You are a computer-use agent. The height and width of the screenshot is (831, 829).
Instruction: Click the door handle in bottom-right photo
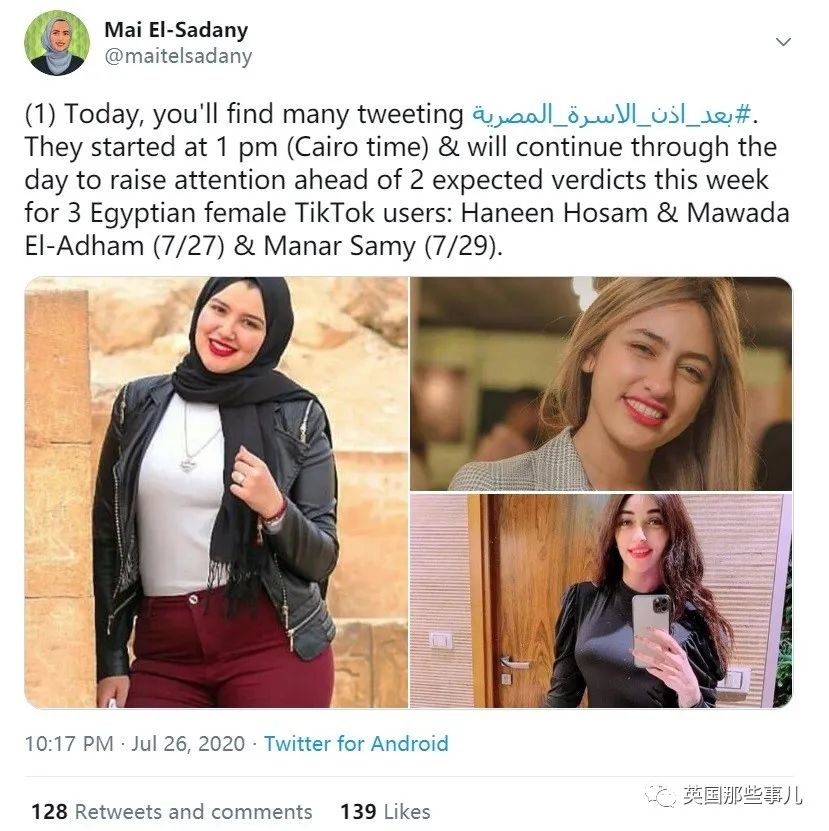point(512,662)
